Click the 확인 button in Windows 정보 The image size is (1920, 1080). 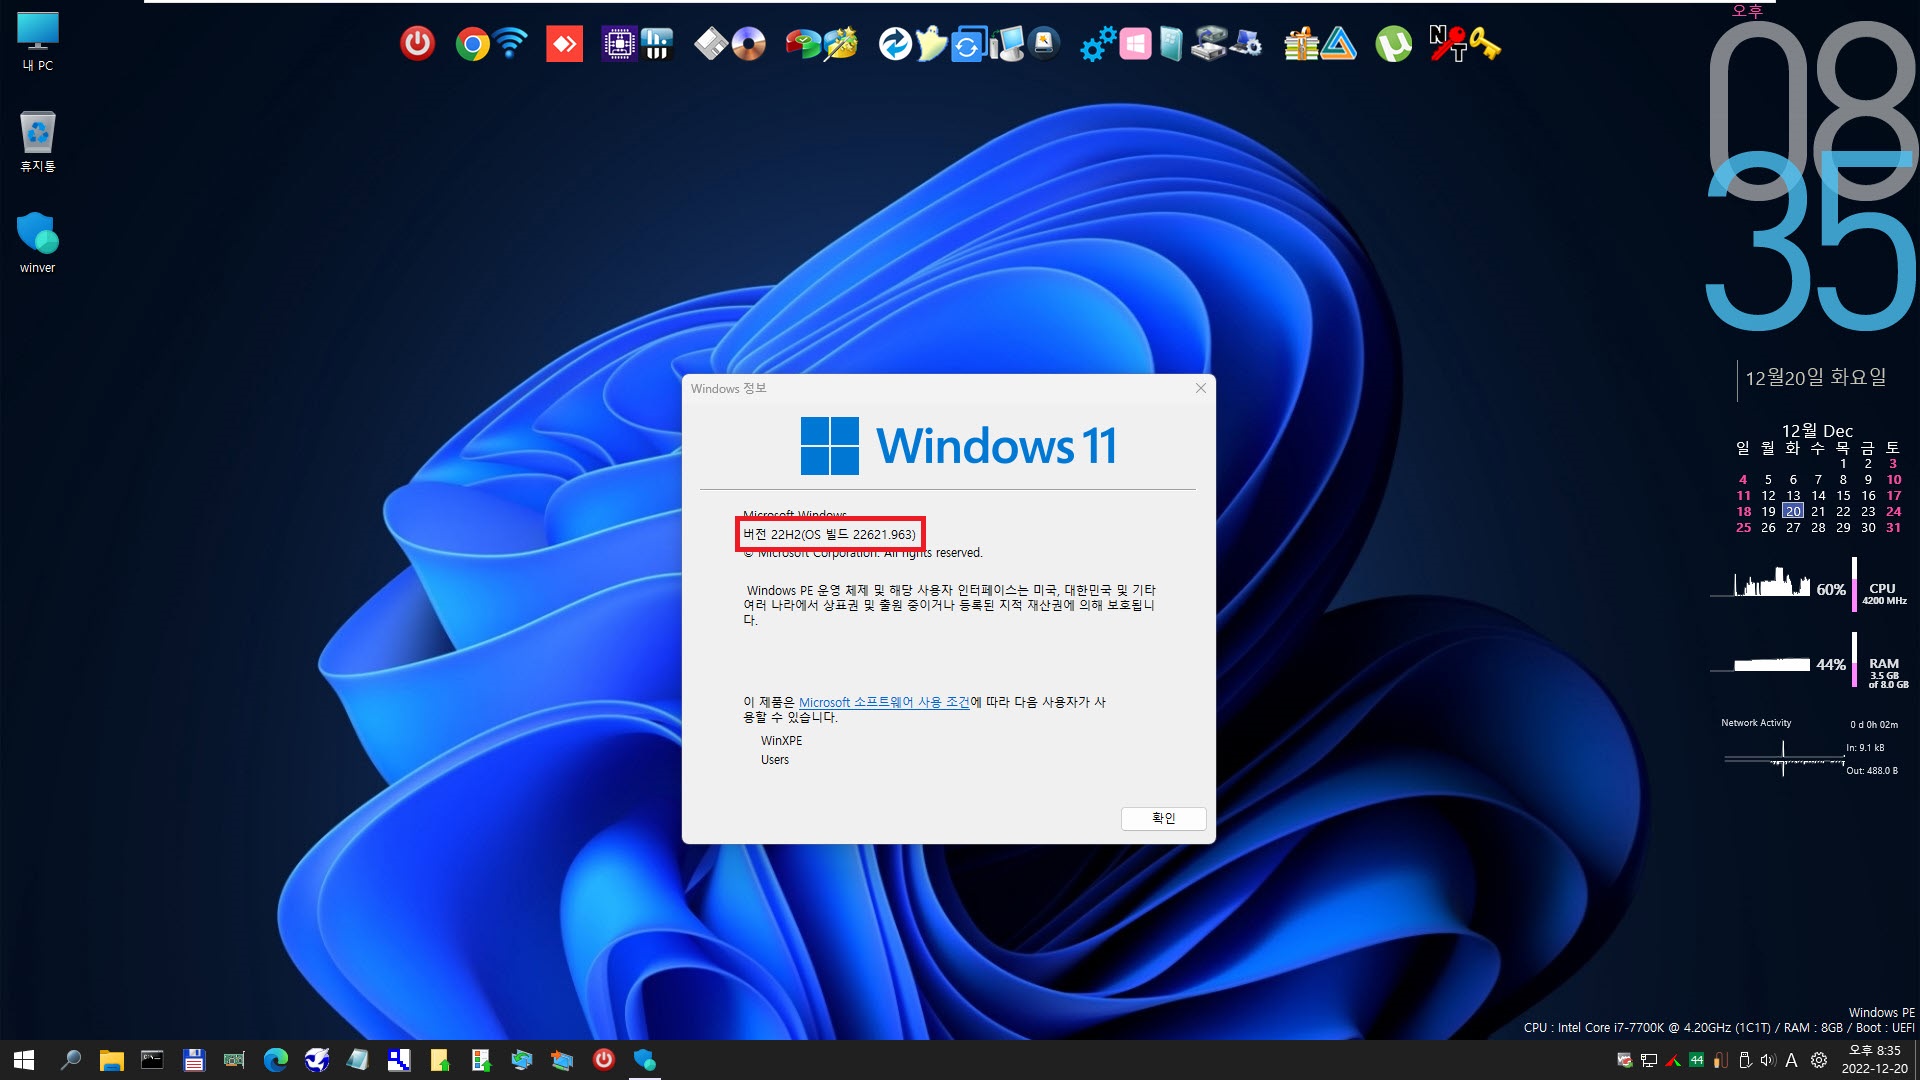coord(1163,818)
